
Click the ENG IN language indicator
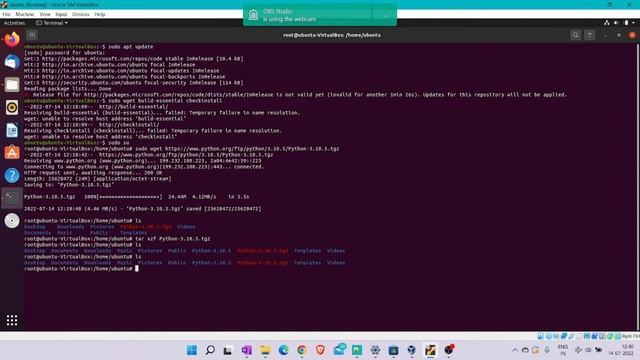click(x=563, y=350)
